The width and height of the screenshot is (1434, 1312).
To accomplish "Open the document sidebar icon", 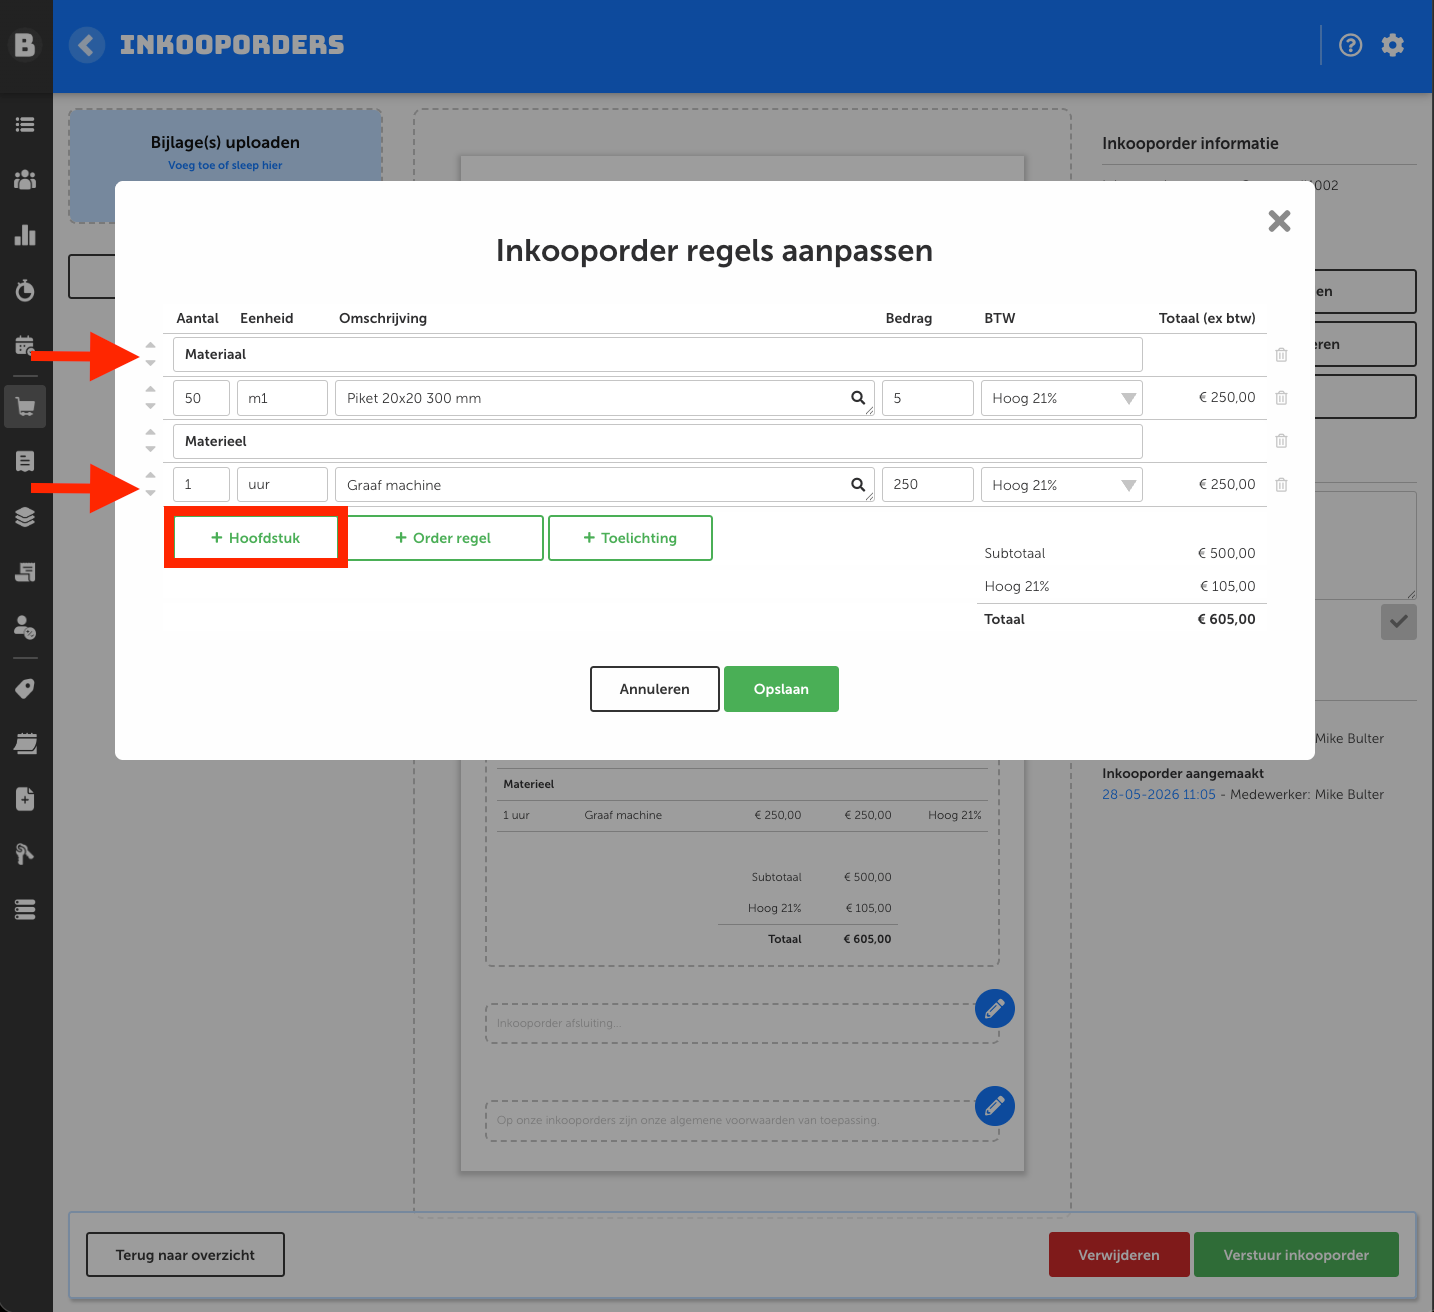I will pos(25,461).
